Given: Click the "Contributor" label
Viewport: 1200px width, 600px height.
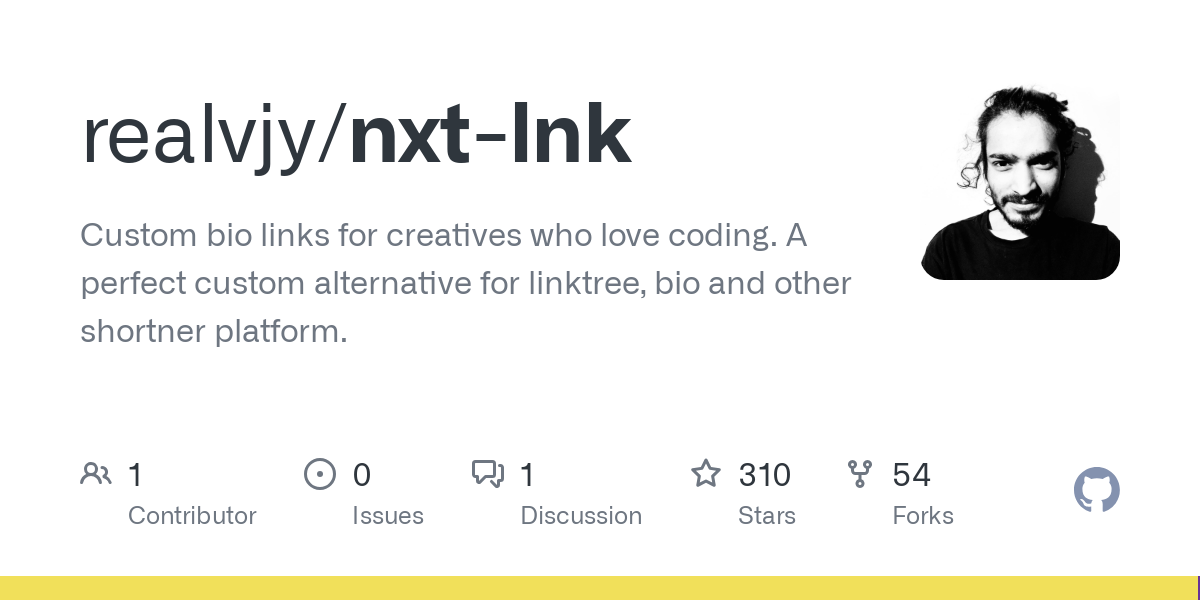Looking at the screenshot, I should click(x=192, y=516).
